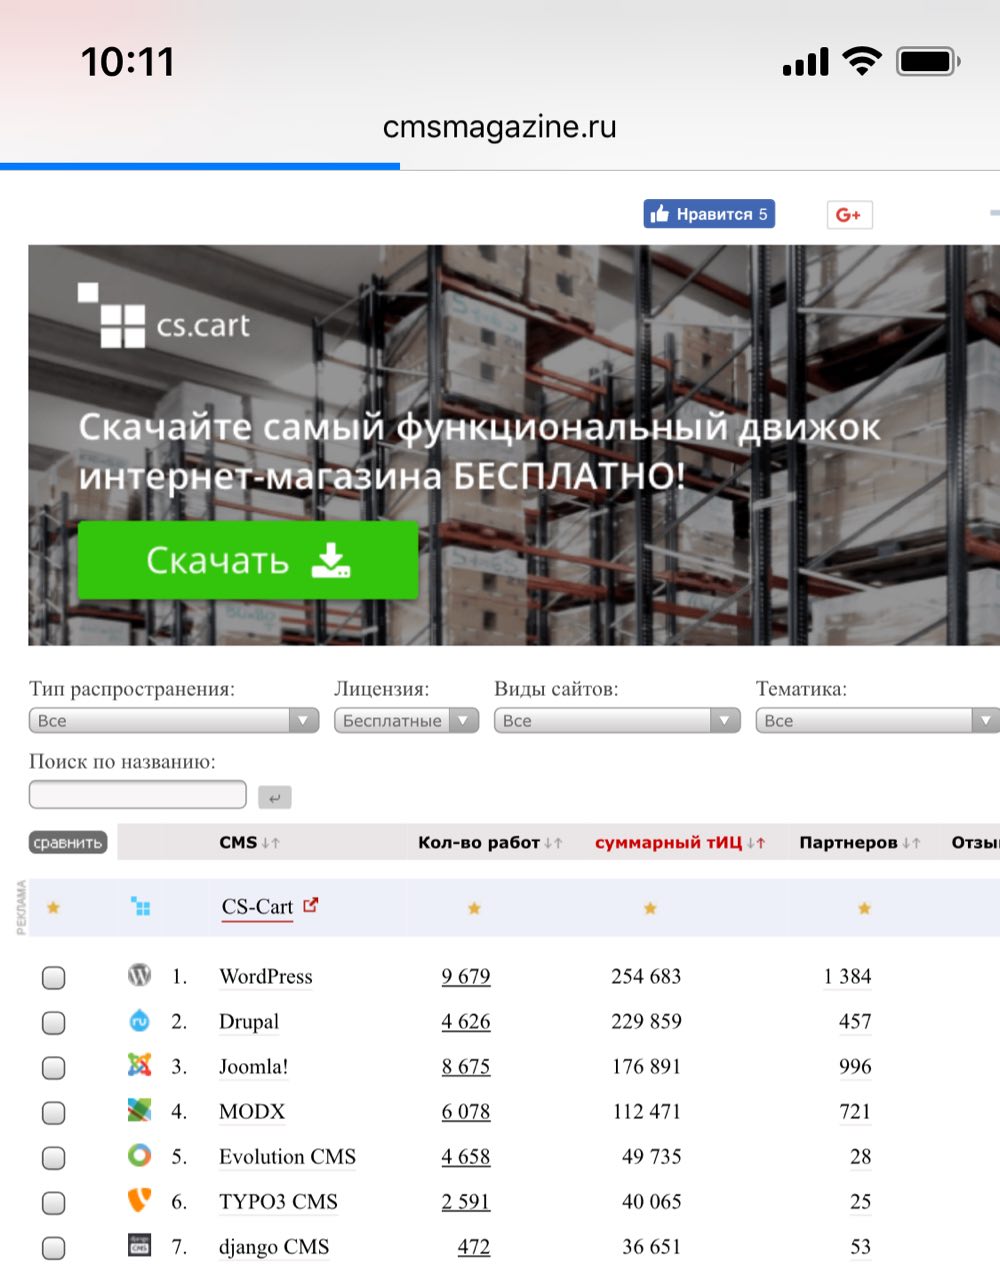1000x1280 pixels.
Task: Tick the Evolution CMS row checkbox
Action: point(54,1157)
